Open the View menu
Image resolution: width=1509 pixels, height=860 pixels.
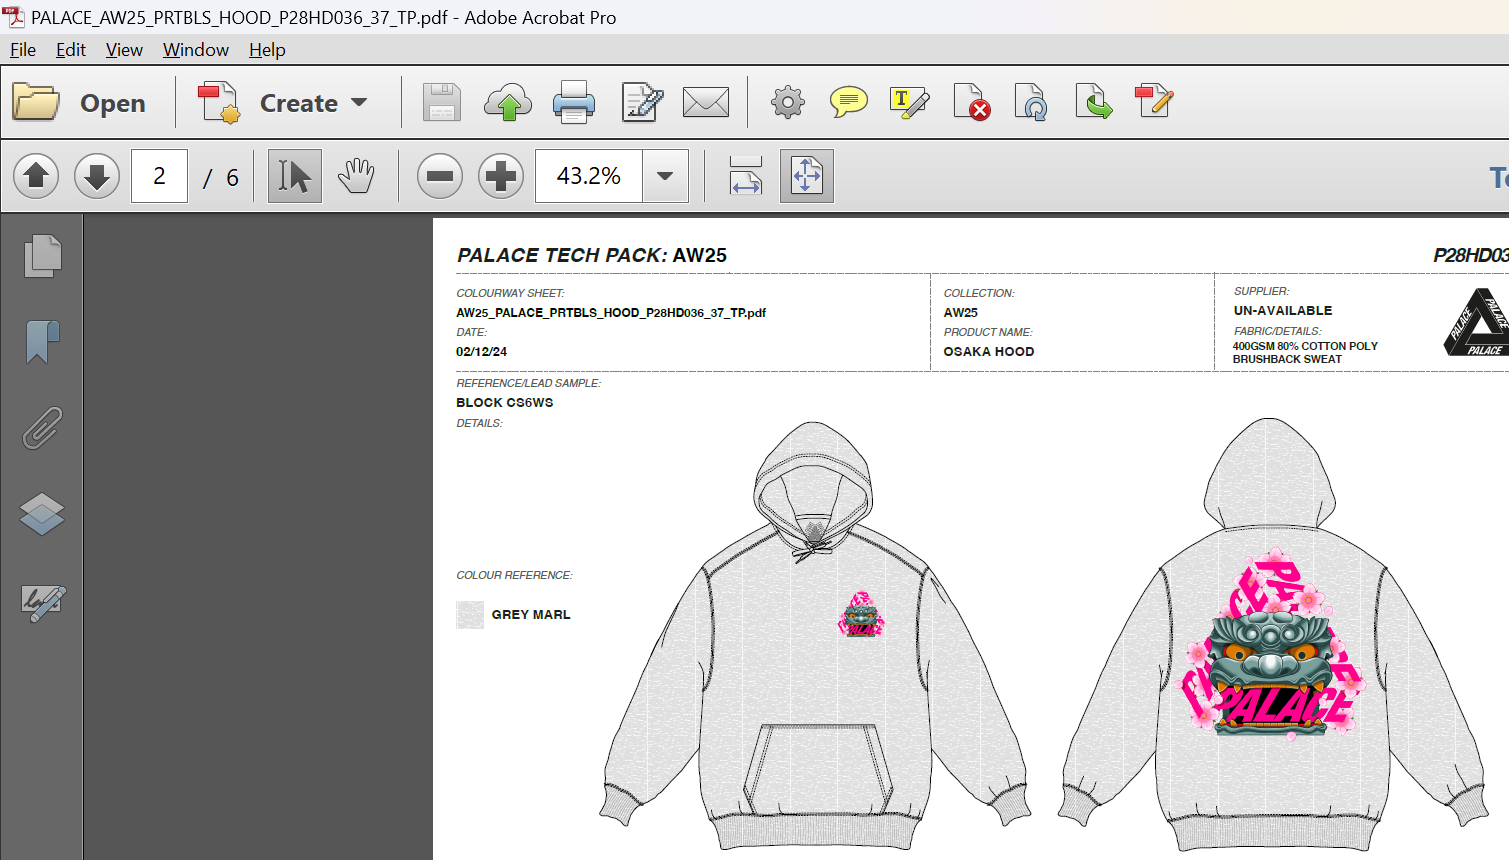point(124,50)
